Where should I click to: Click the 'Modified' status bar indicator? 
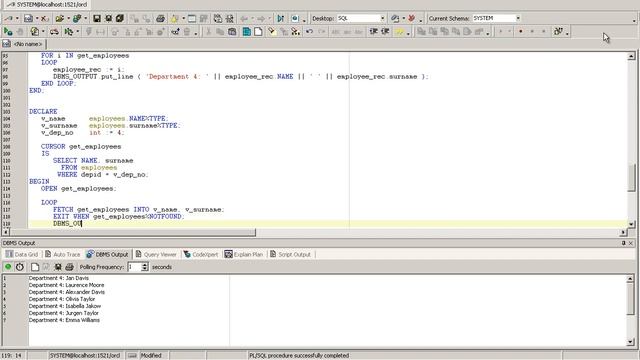[x=151, y=356]
